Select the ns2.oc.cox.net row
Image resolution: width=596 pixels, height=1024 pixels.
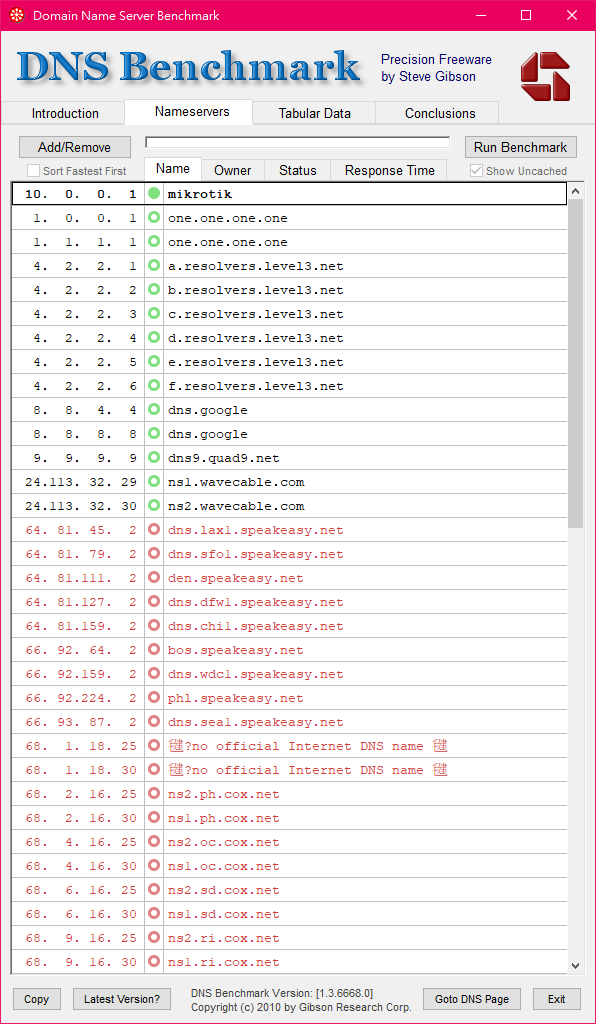pos(289,842)
